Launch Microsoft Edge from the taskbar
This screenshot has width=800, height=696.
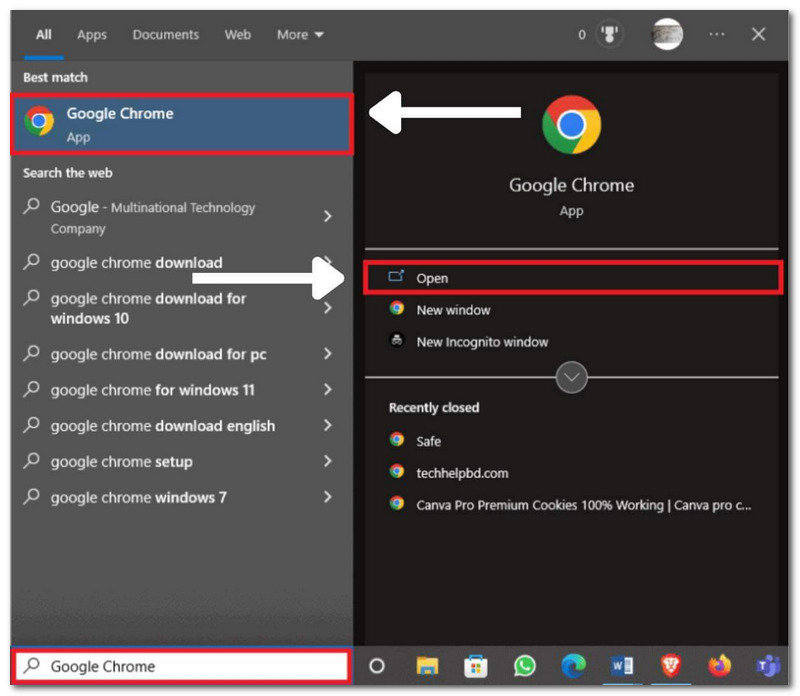click(573, 666)
